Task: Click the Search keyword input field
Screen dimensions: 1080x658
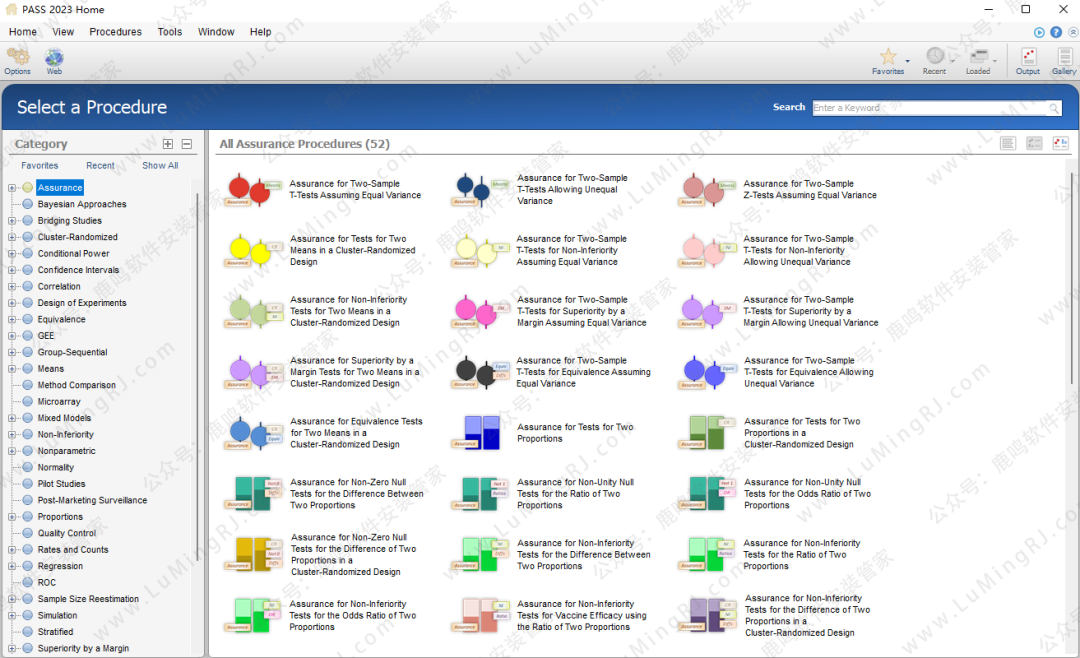Action: click(x=930, y=108)
